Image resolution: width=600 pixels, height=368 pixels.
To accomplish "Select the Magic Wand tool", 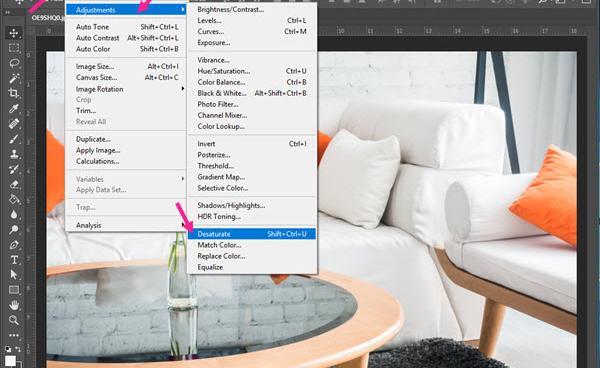I will point(14,78).
